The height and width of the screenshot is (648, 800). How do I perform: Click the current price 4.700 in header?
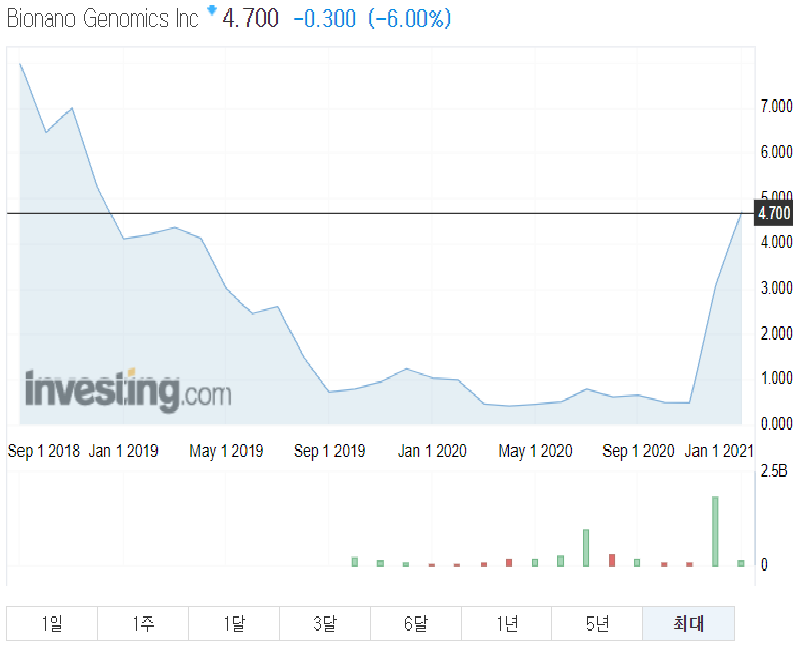coord(251,19)
